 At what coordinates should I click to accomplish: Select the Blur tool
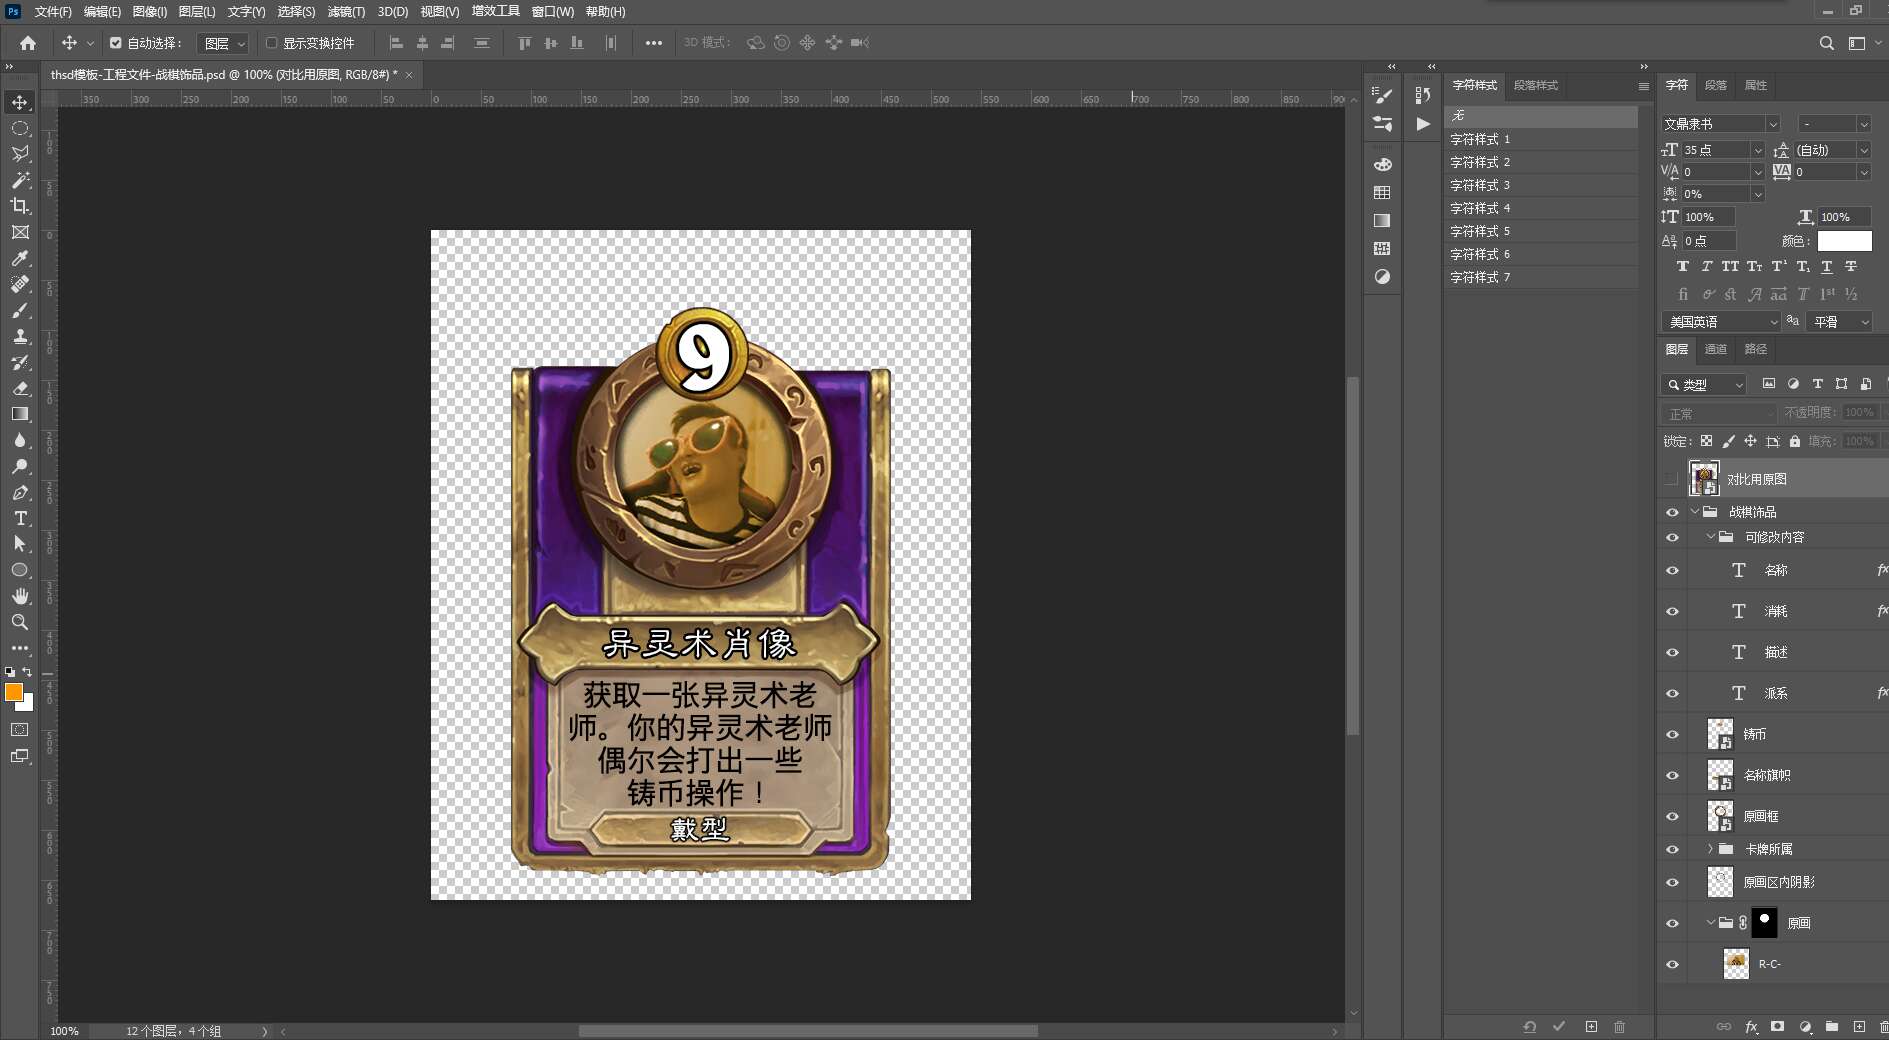(x=20, y=440)
